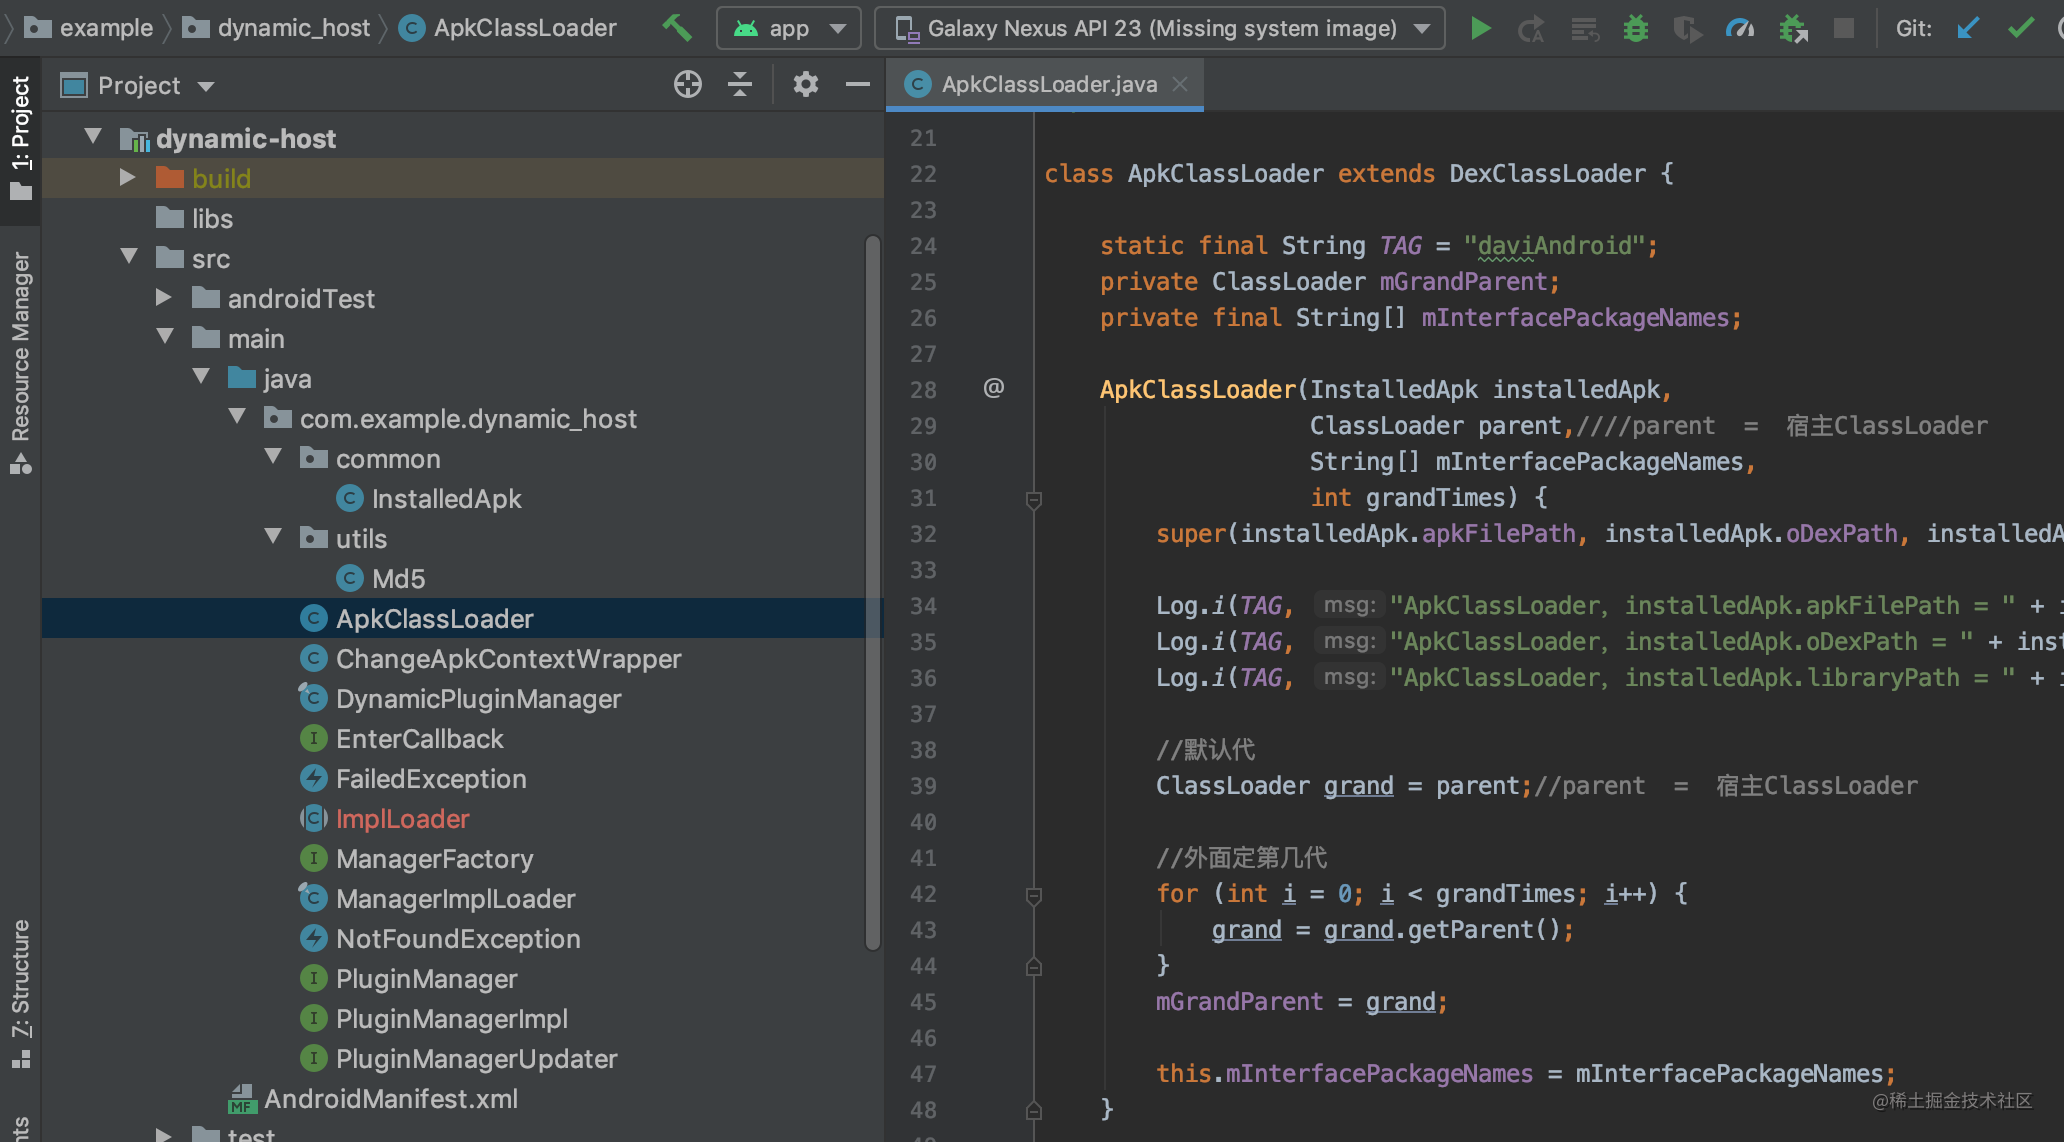
Task: Click the ApkClassLoader breadcrumb
Action: pos(508,28)
